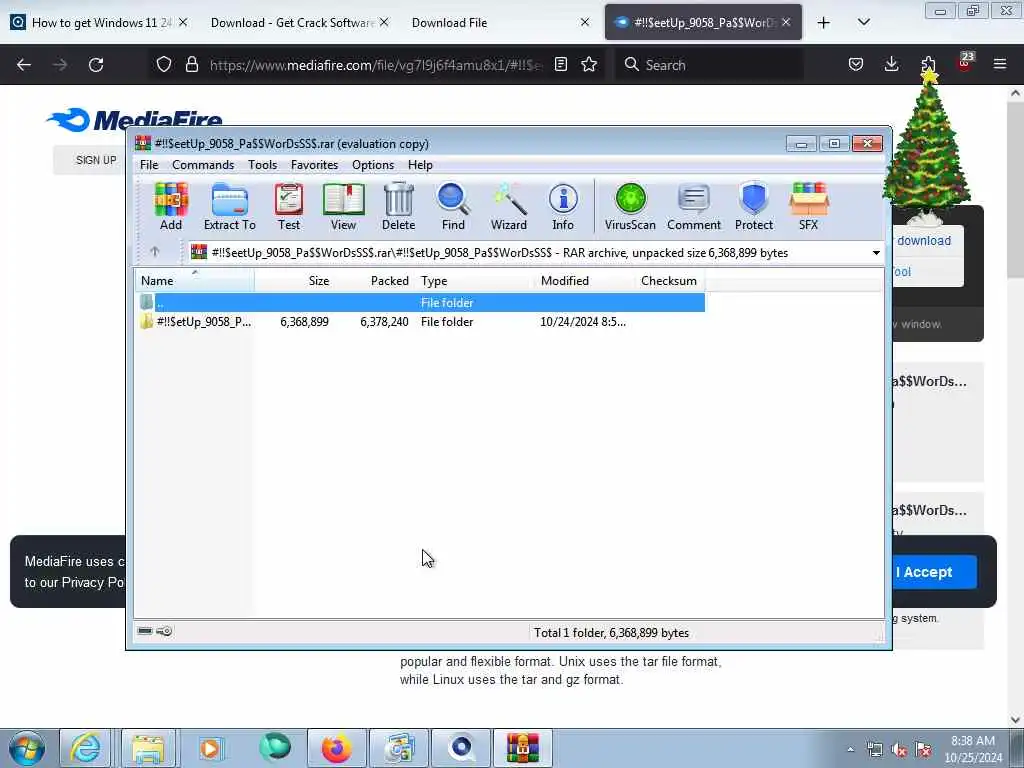Click the 6,378,240 packed size cell
Viewport: 1024px width, 768px height.
384,322
